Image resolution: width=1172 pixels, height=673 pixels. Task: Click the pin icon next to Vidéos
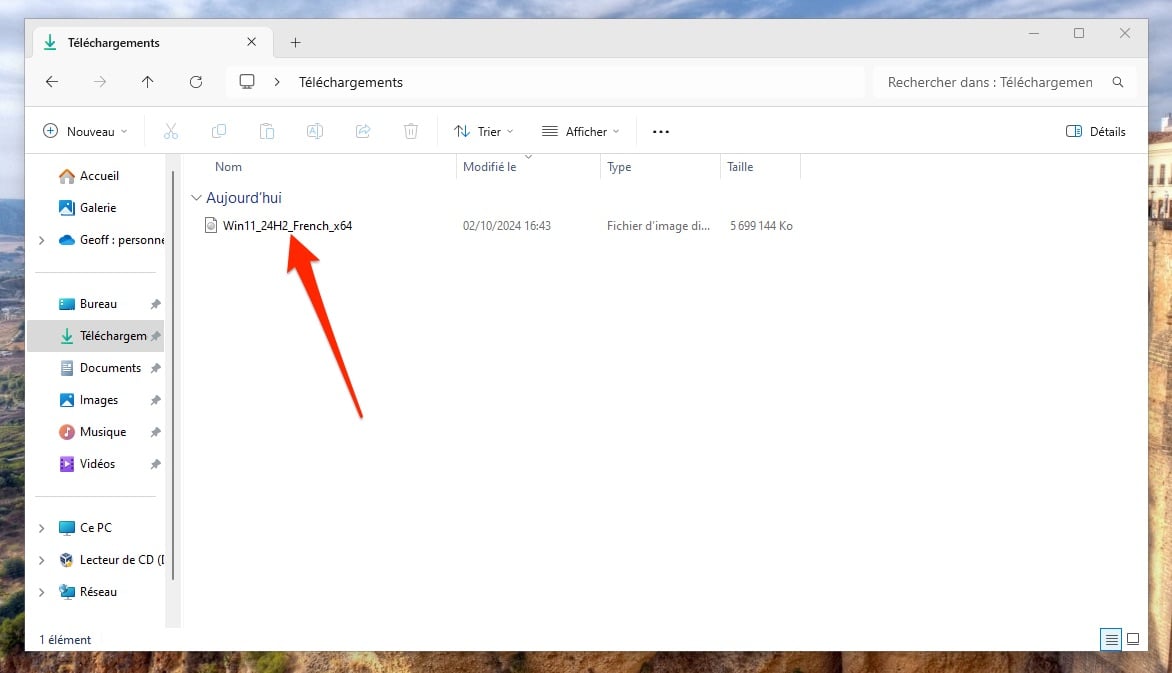point(155,464)
